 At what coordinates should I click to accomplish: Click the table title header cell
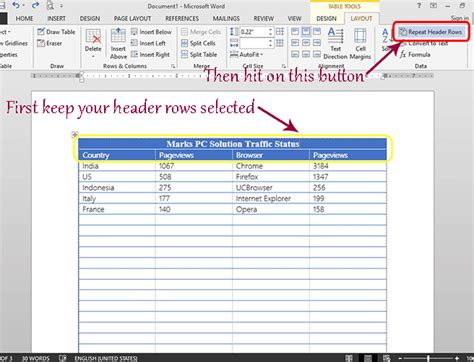233,144
